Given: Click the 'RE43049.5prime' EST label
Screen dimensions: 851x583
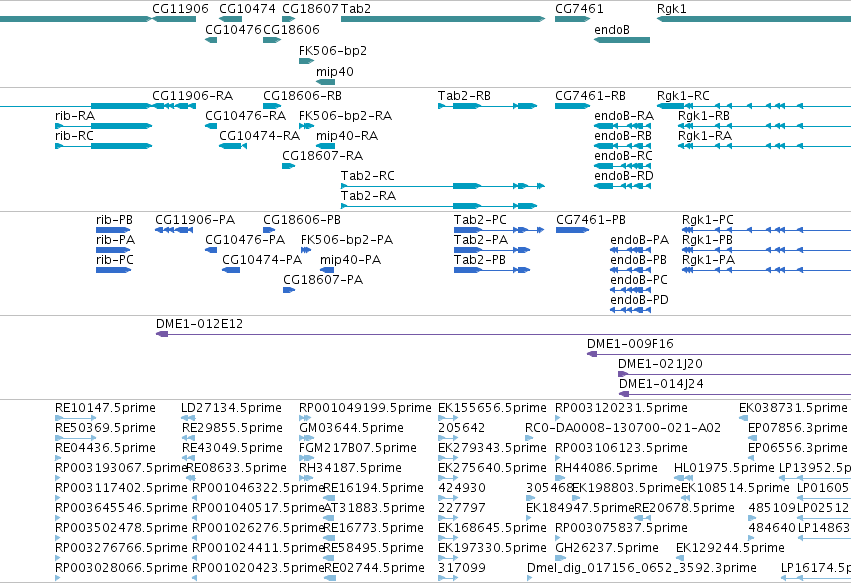Looking at the screenshot, I should (232, 448).
